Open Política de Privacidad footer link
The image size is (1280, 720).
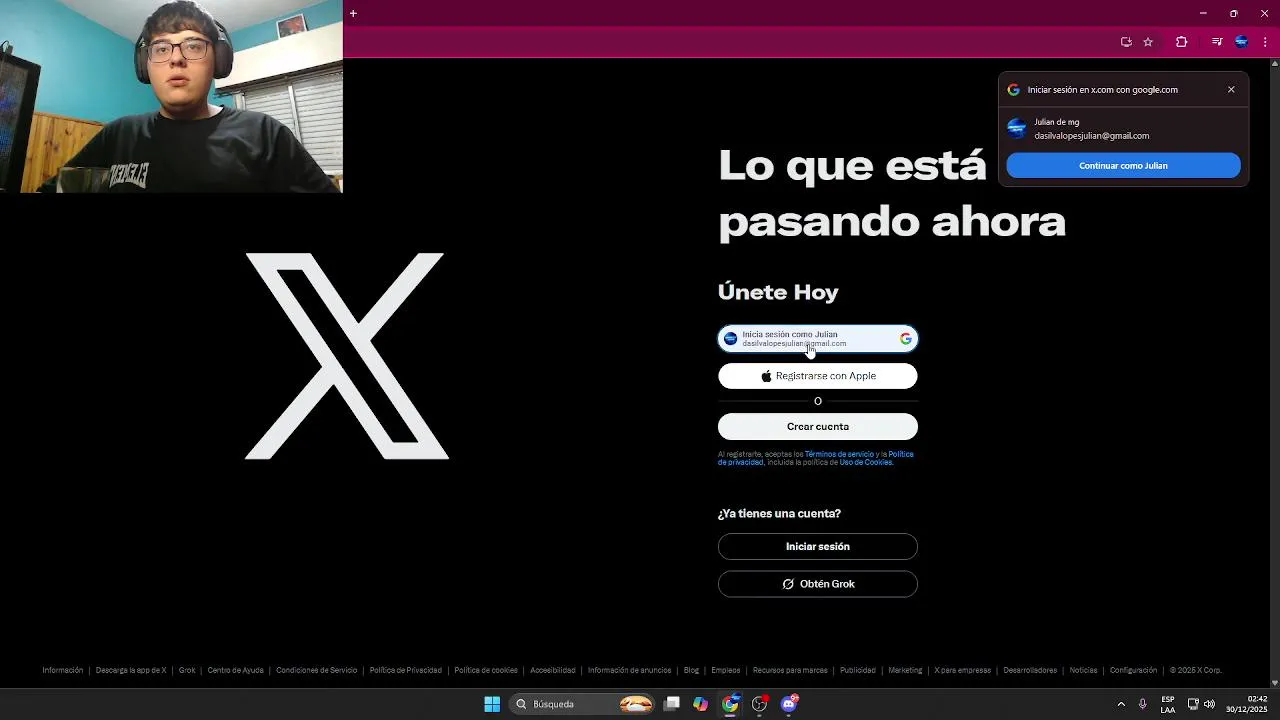click(405, 670)
